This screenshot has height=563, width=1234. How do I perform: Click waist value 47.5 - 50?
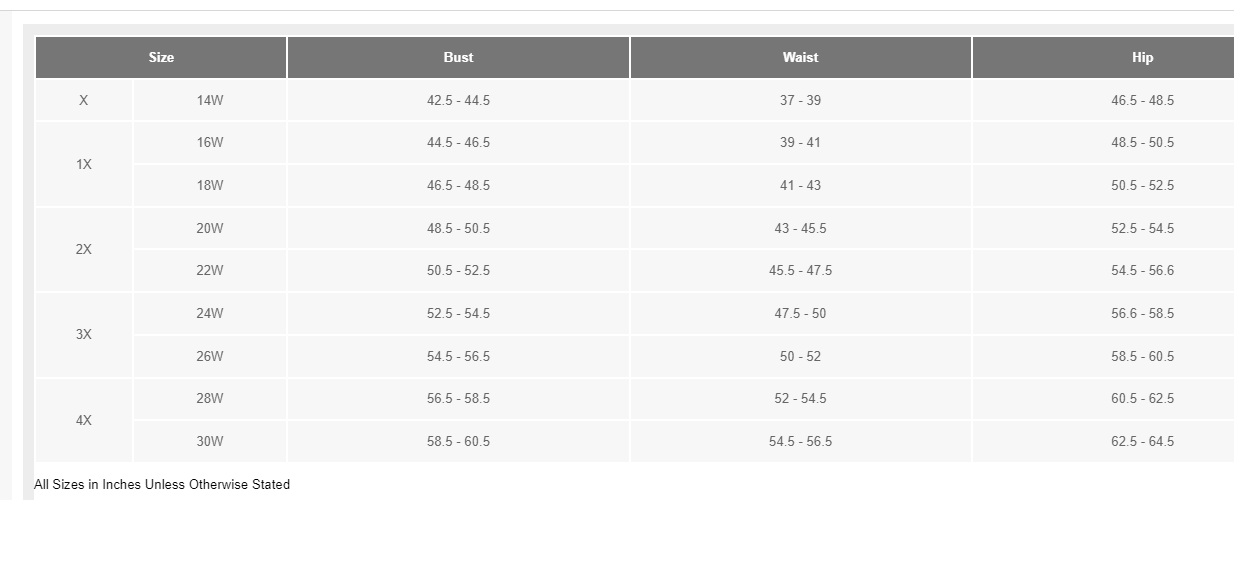tap(800, 313)
